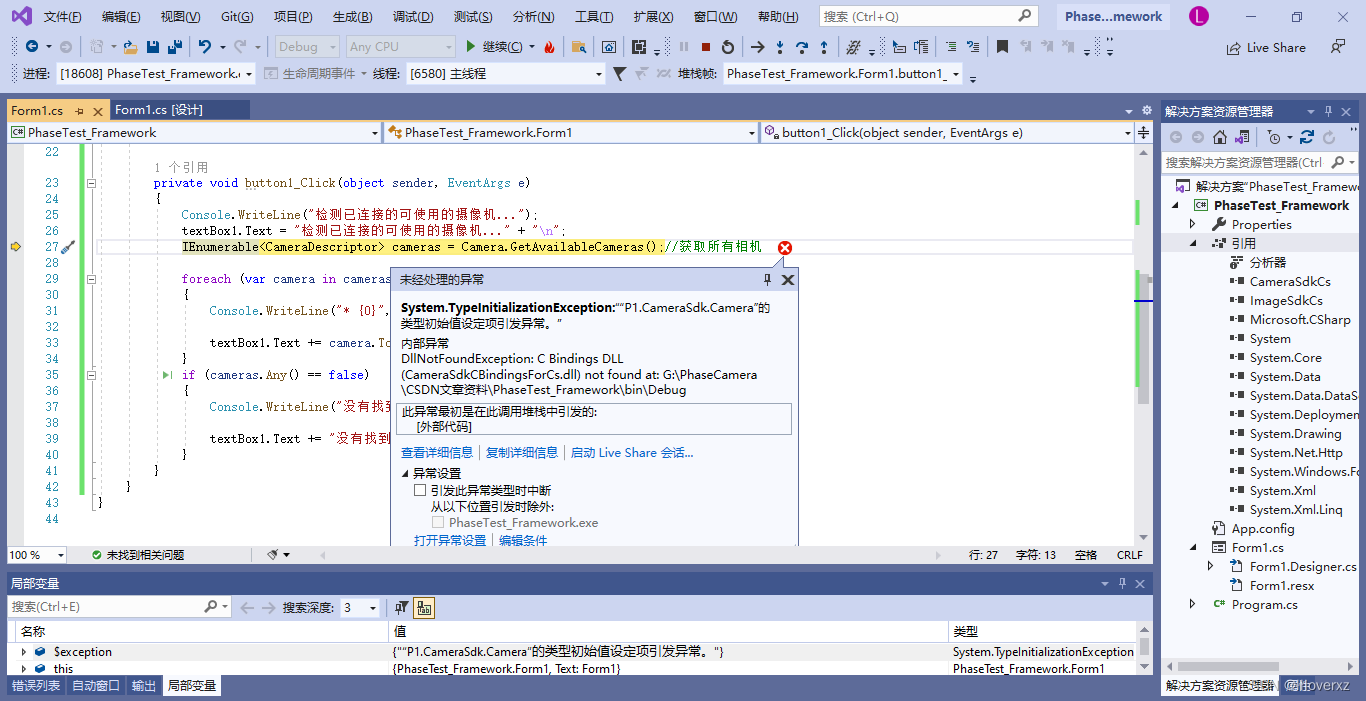
Task: Open the PhaseTest_Framework.Form1 class dropdown
Action: 572,132
